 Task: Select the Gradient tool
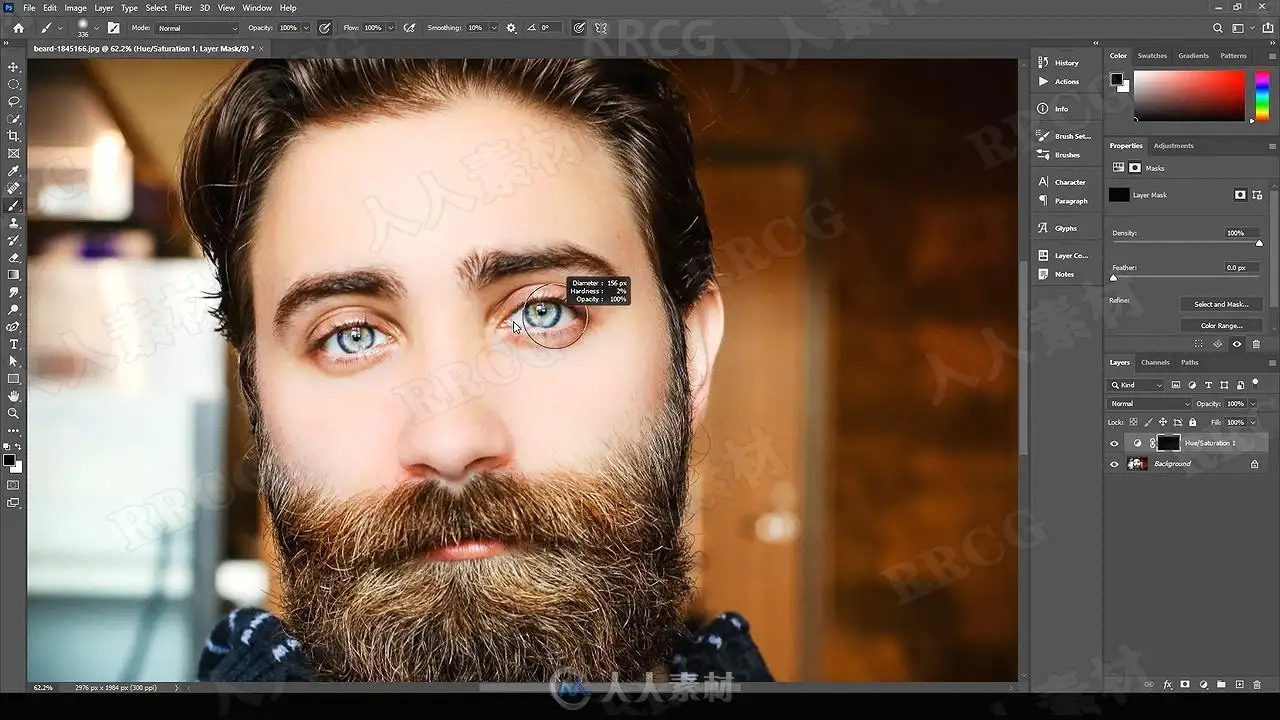14,275
